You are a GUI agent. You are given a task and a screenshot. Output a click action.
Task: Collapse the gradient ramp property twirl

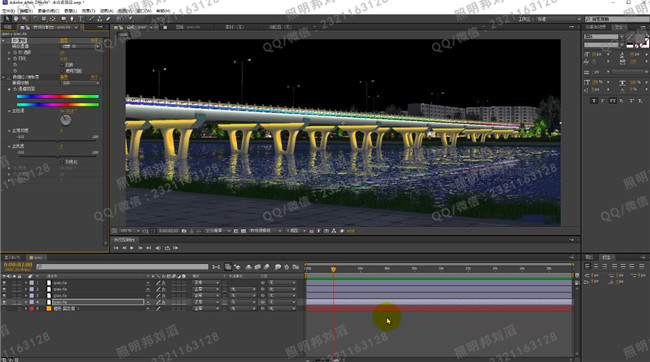click(x=10, y=89)
